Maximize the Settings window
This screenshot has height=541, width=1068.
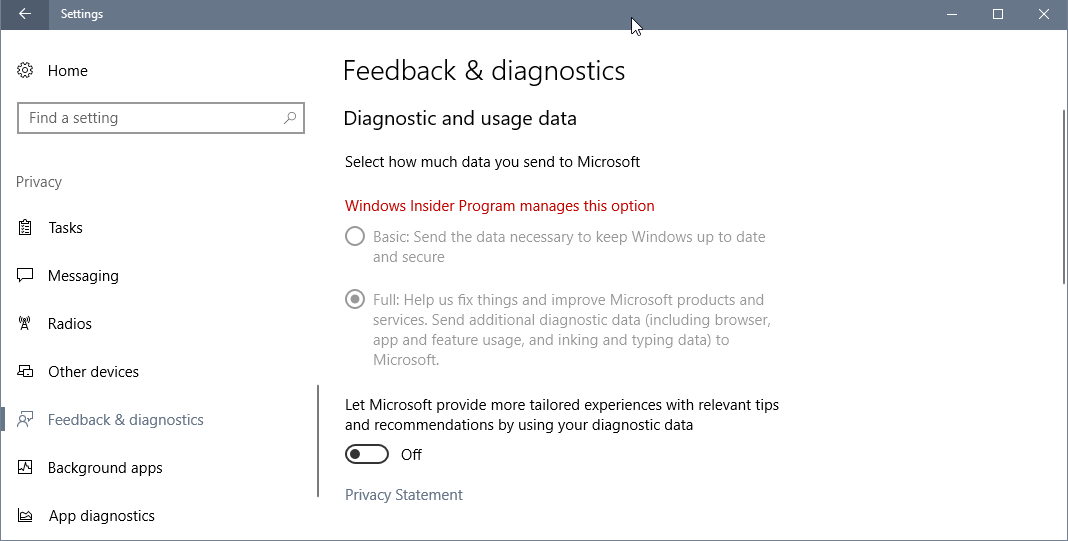(998, 14)
